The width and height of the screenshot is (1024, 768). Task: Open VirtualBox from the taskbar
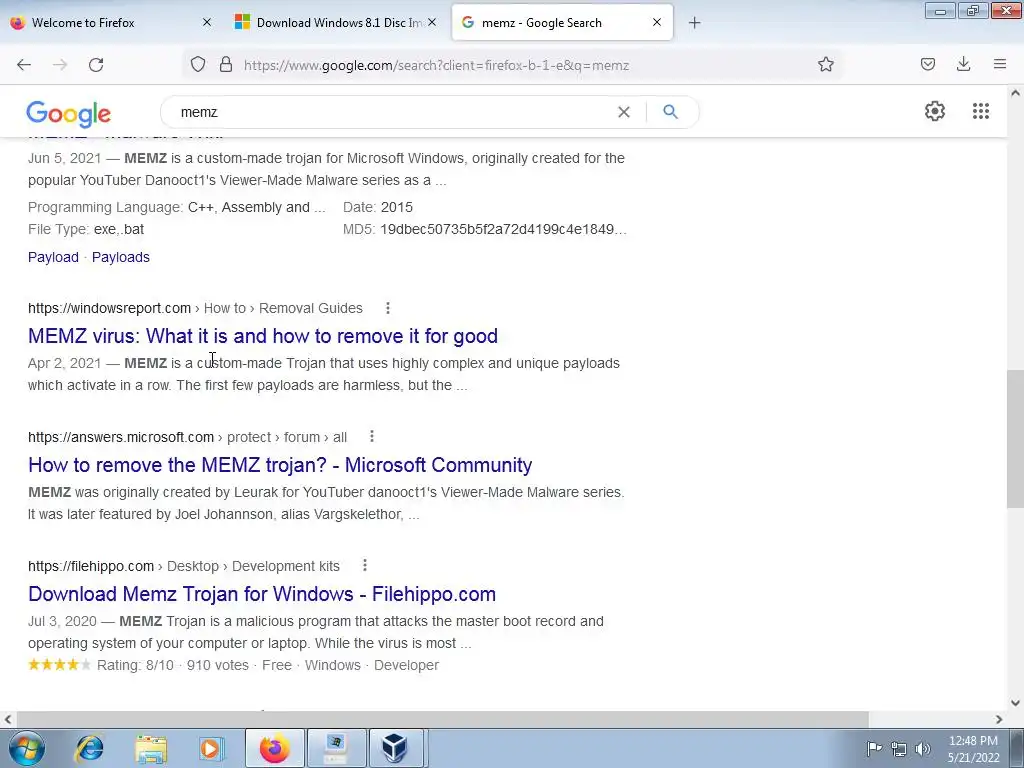tap(394, 748)
